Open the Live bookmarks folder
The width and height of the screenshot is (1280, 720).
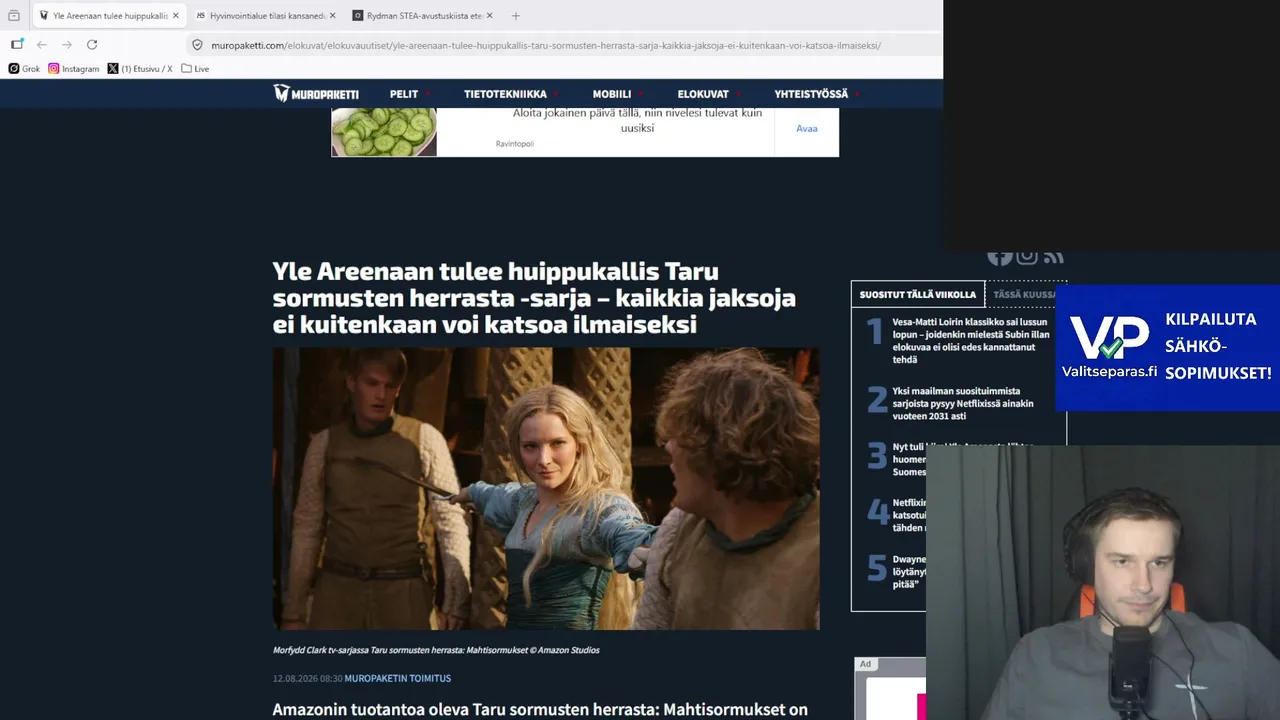pyautogui.click(x=195, y=69)
